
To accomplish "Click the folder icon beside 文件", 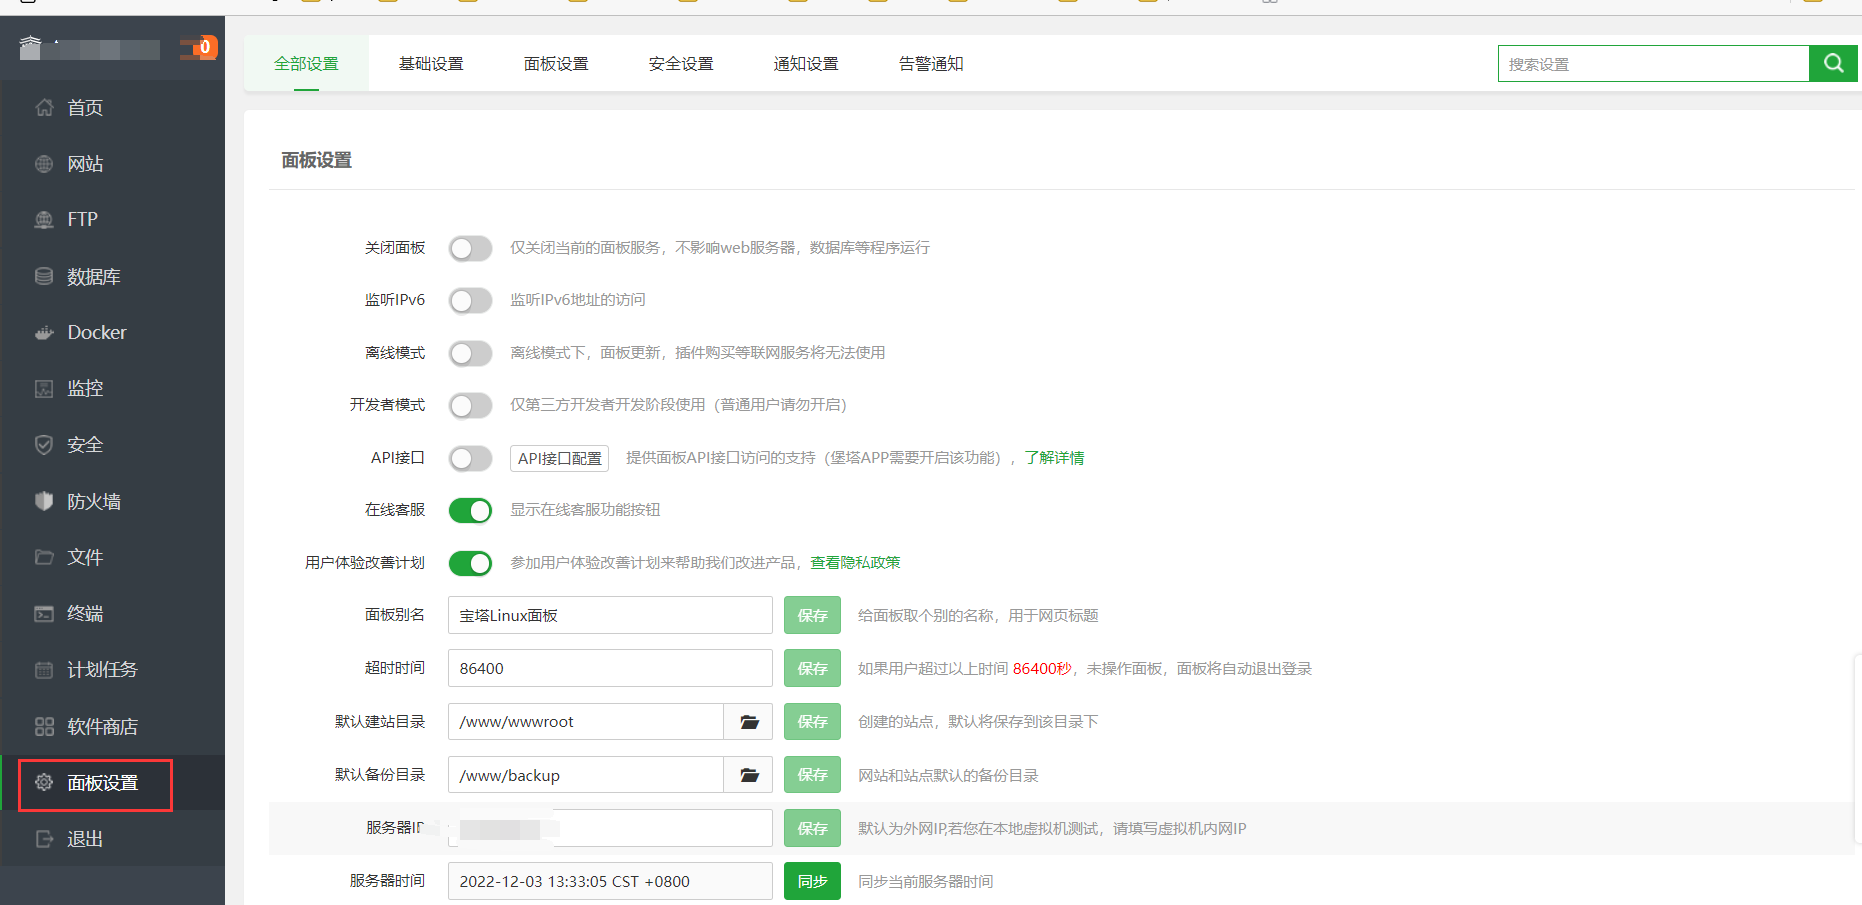I will coord(44,557).
